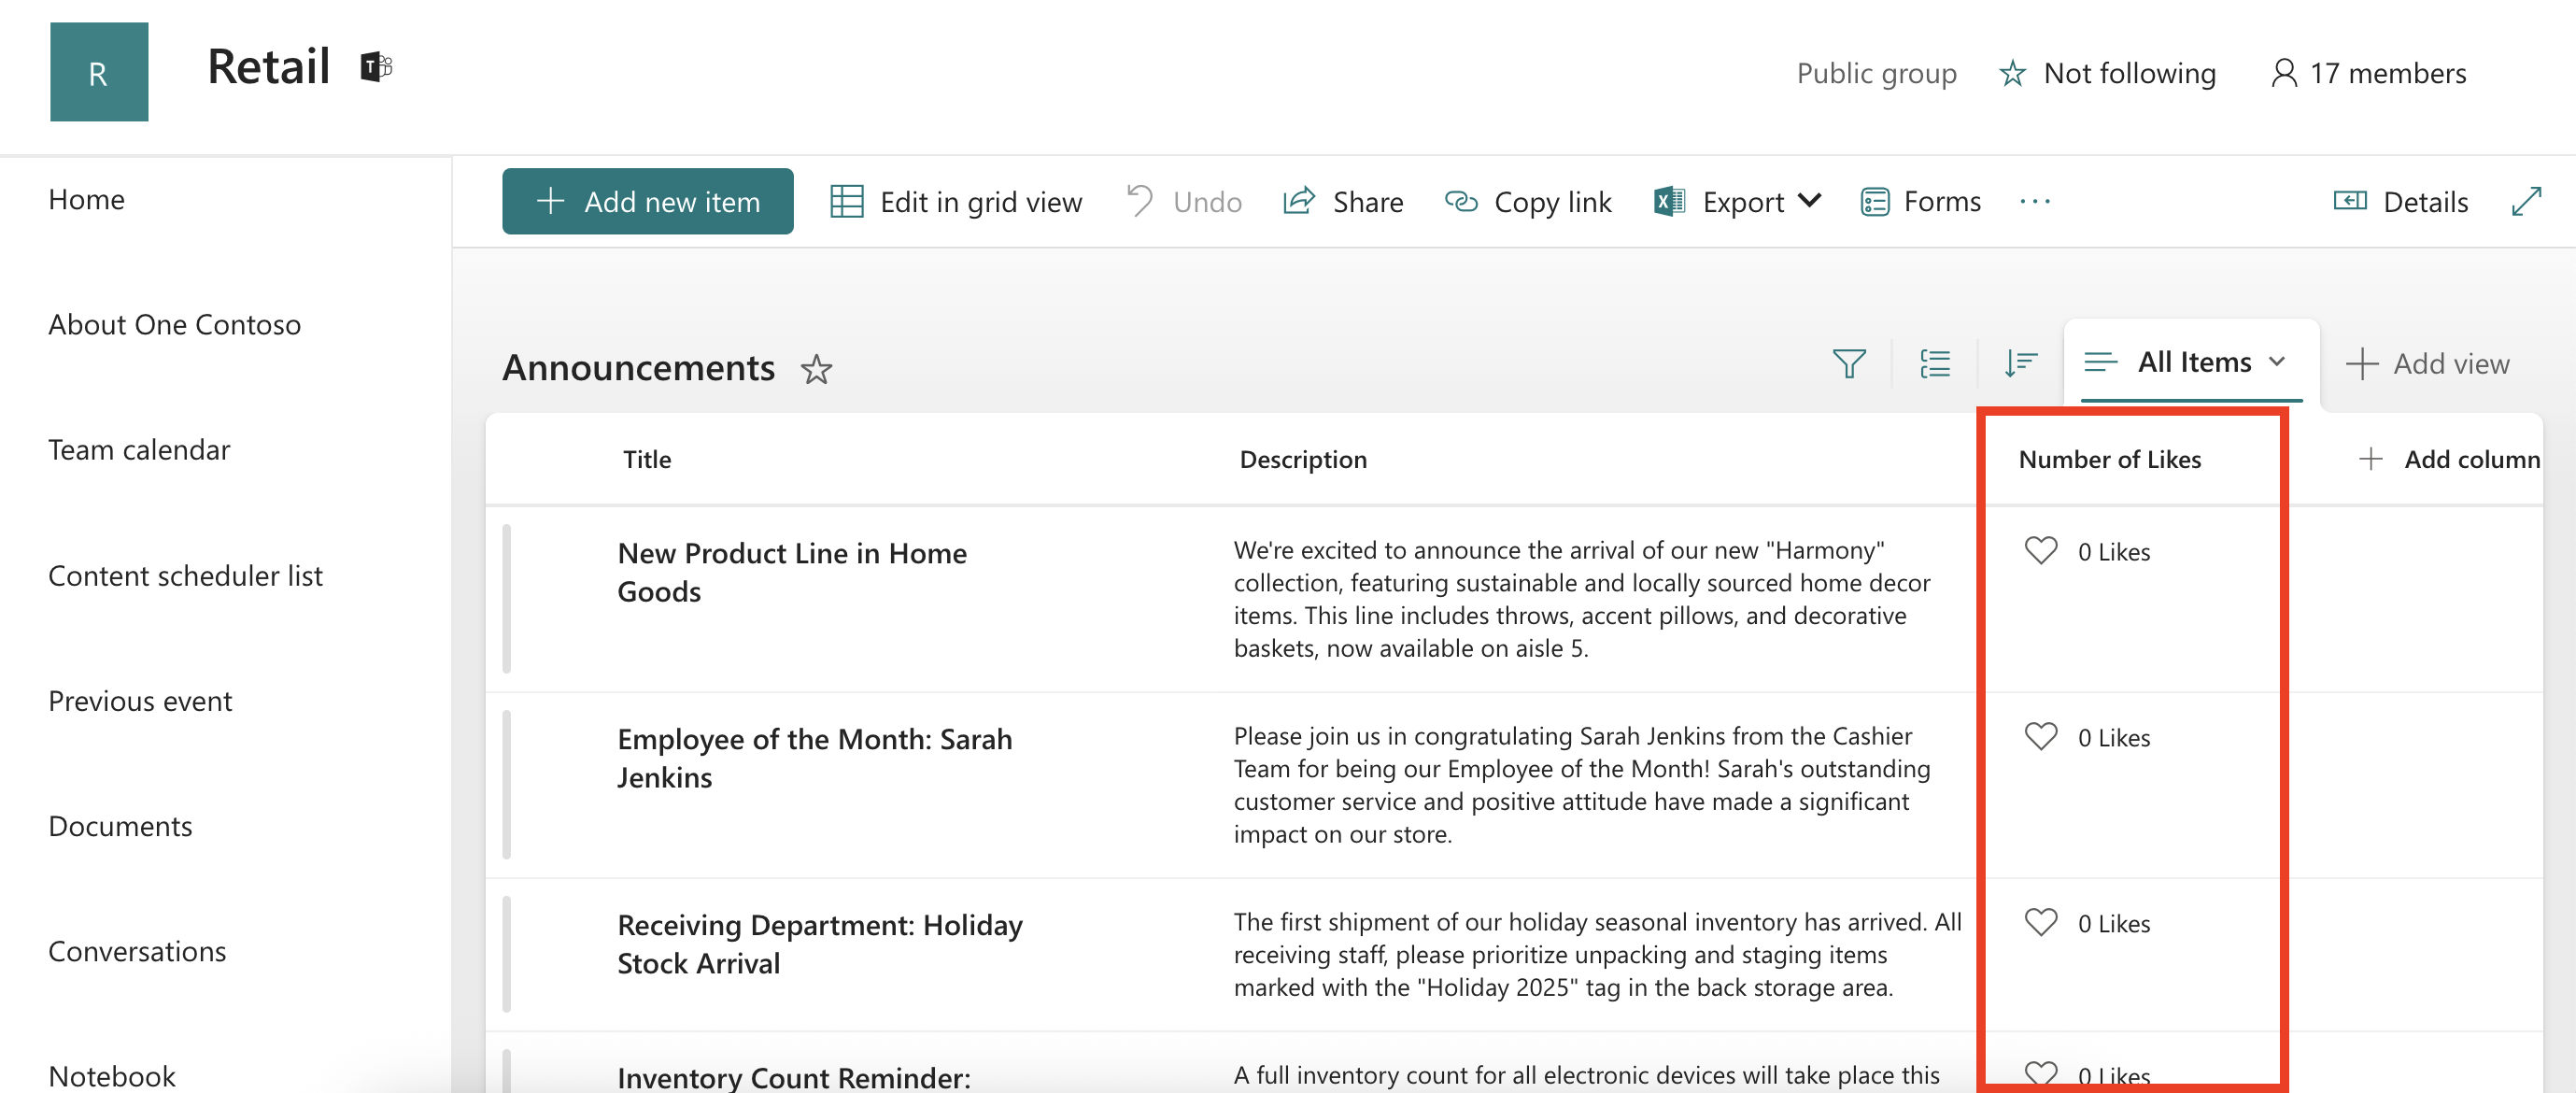This screenshot has width=2576, height=1093.
Task: Like the New Product Line announcement heart
Action: 2040,550
